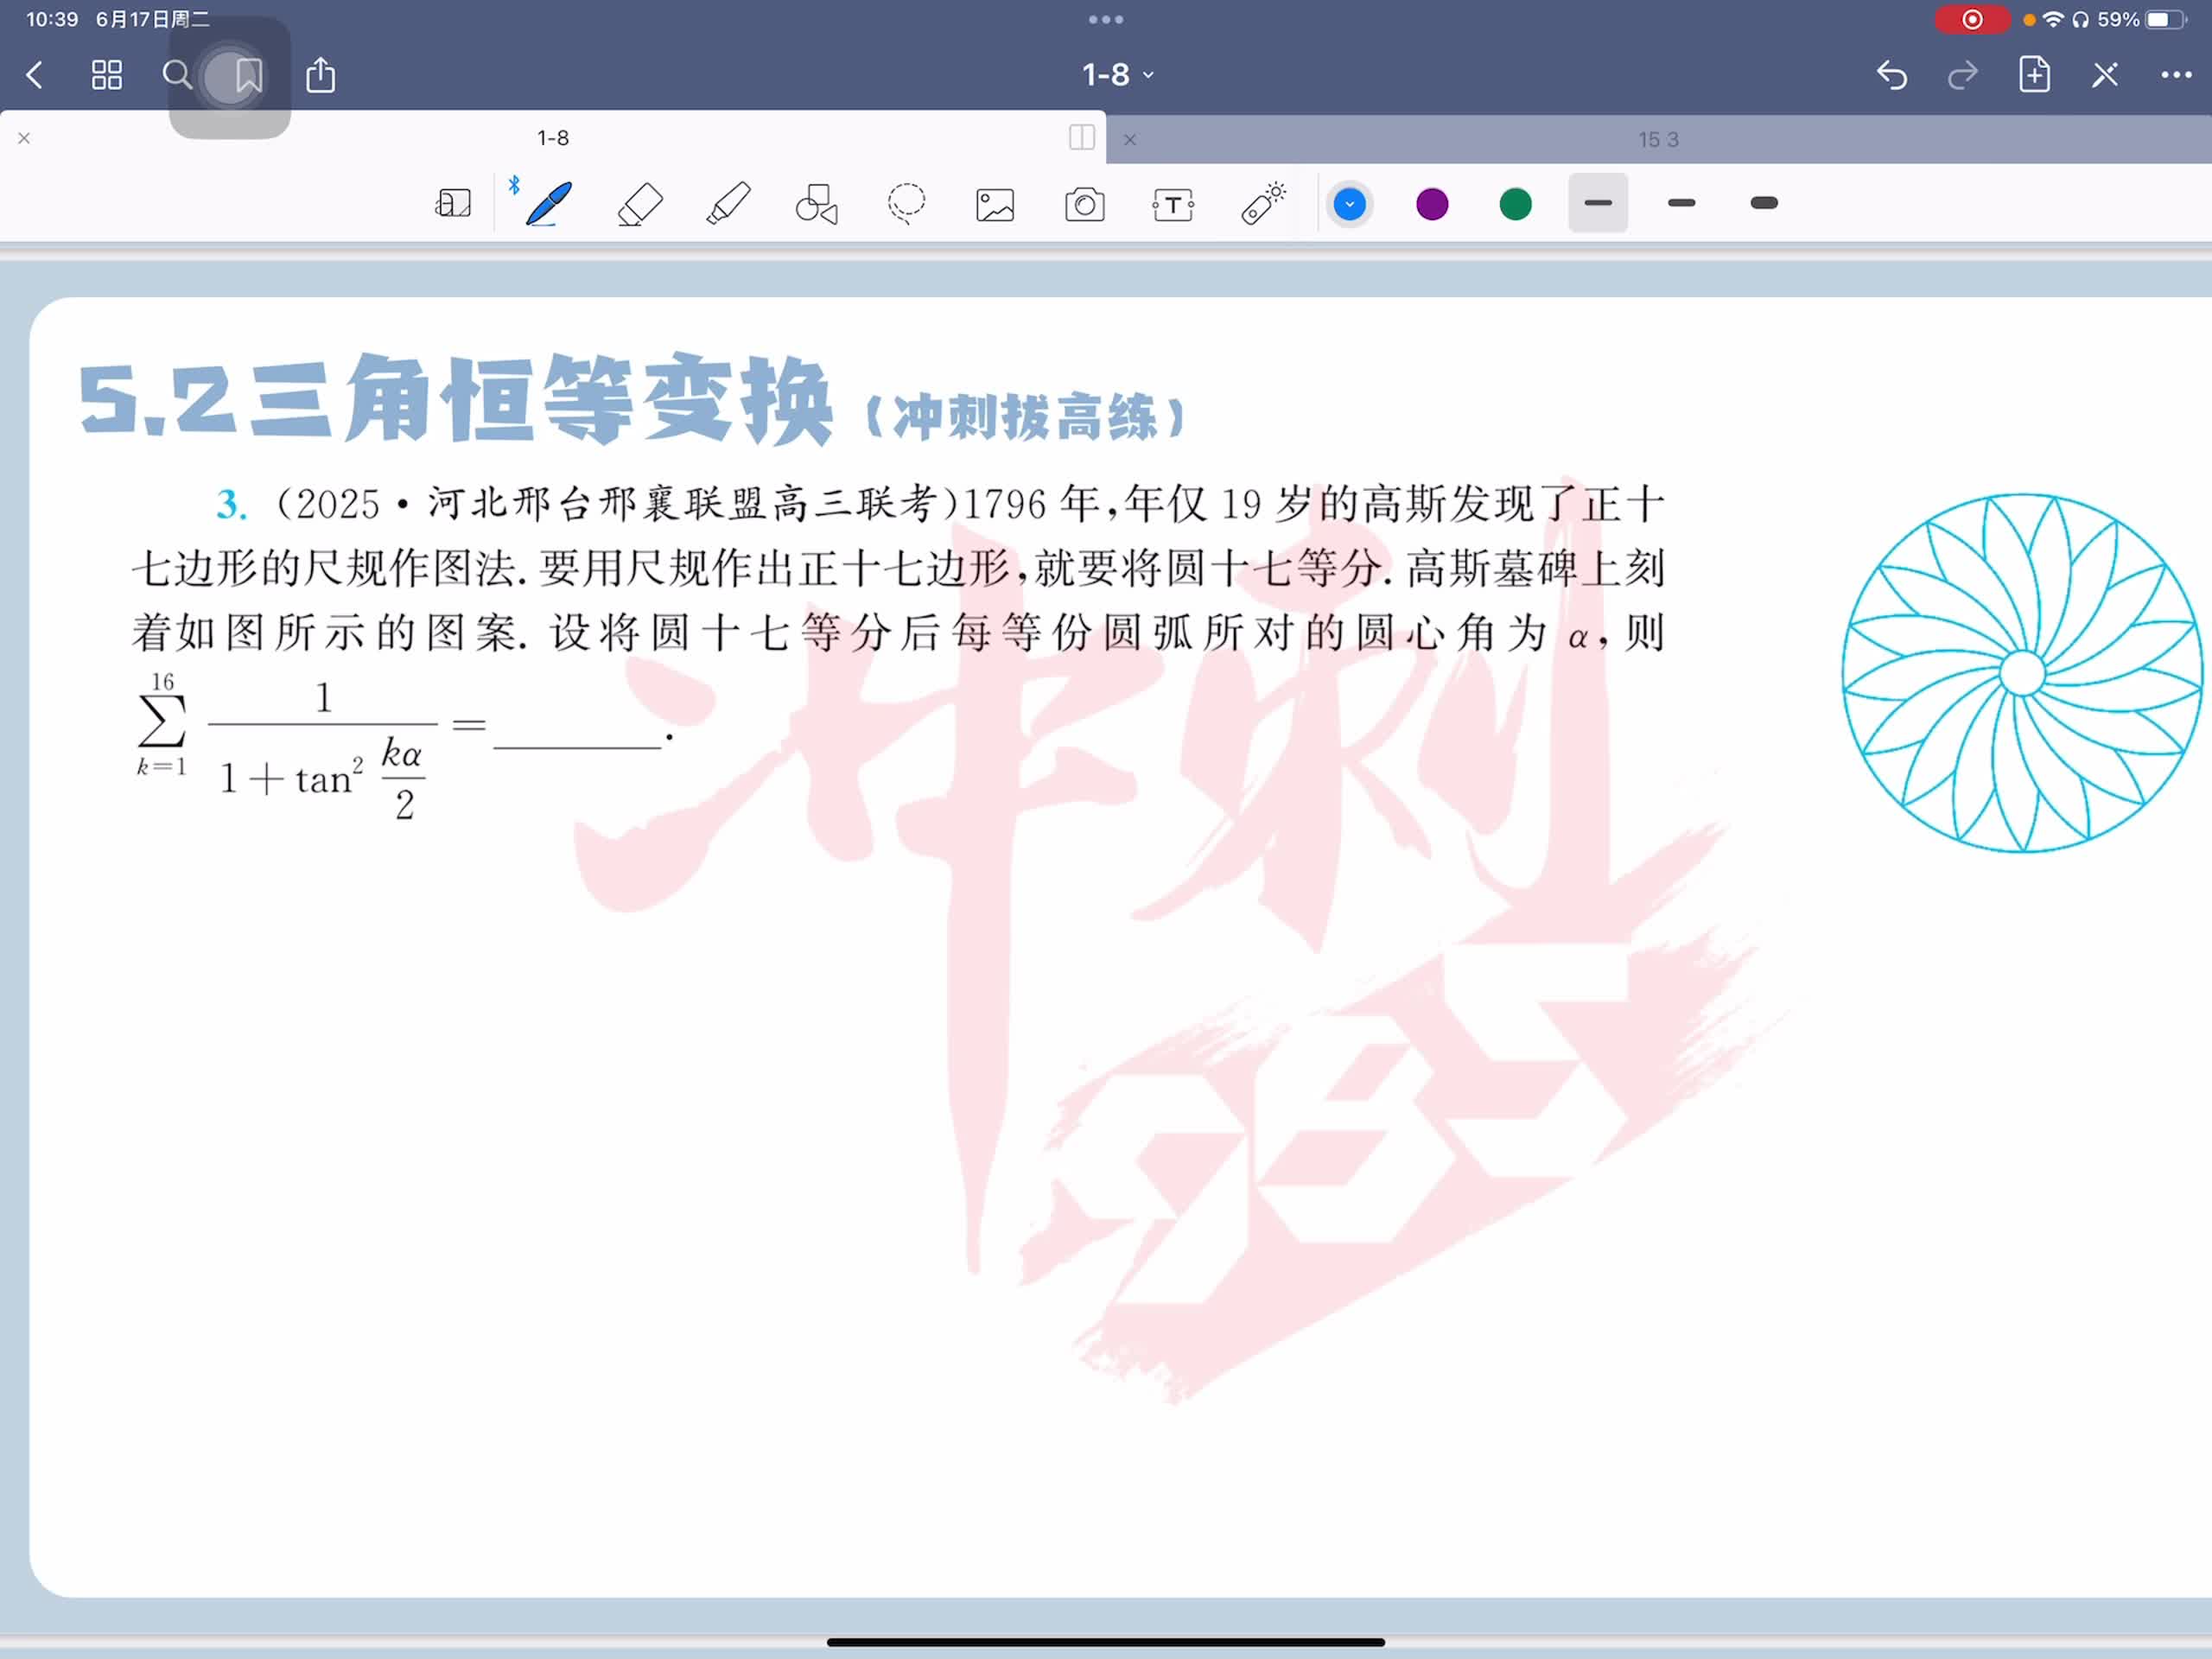Activate the Lasso selection tool

(906, 204)
